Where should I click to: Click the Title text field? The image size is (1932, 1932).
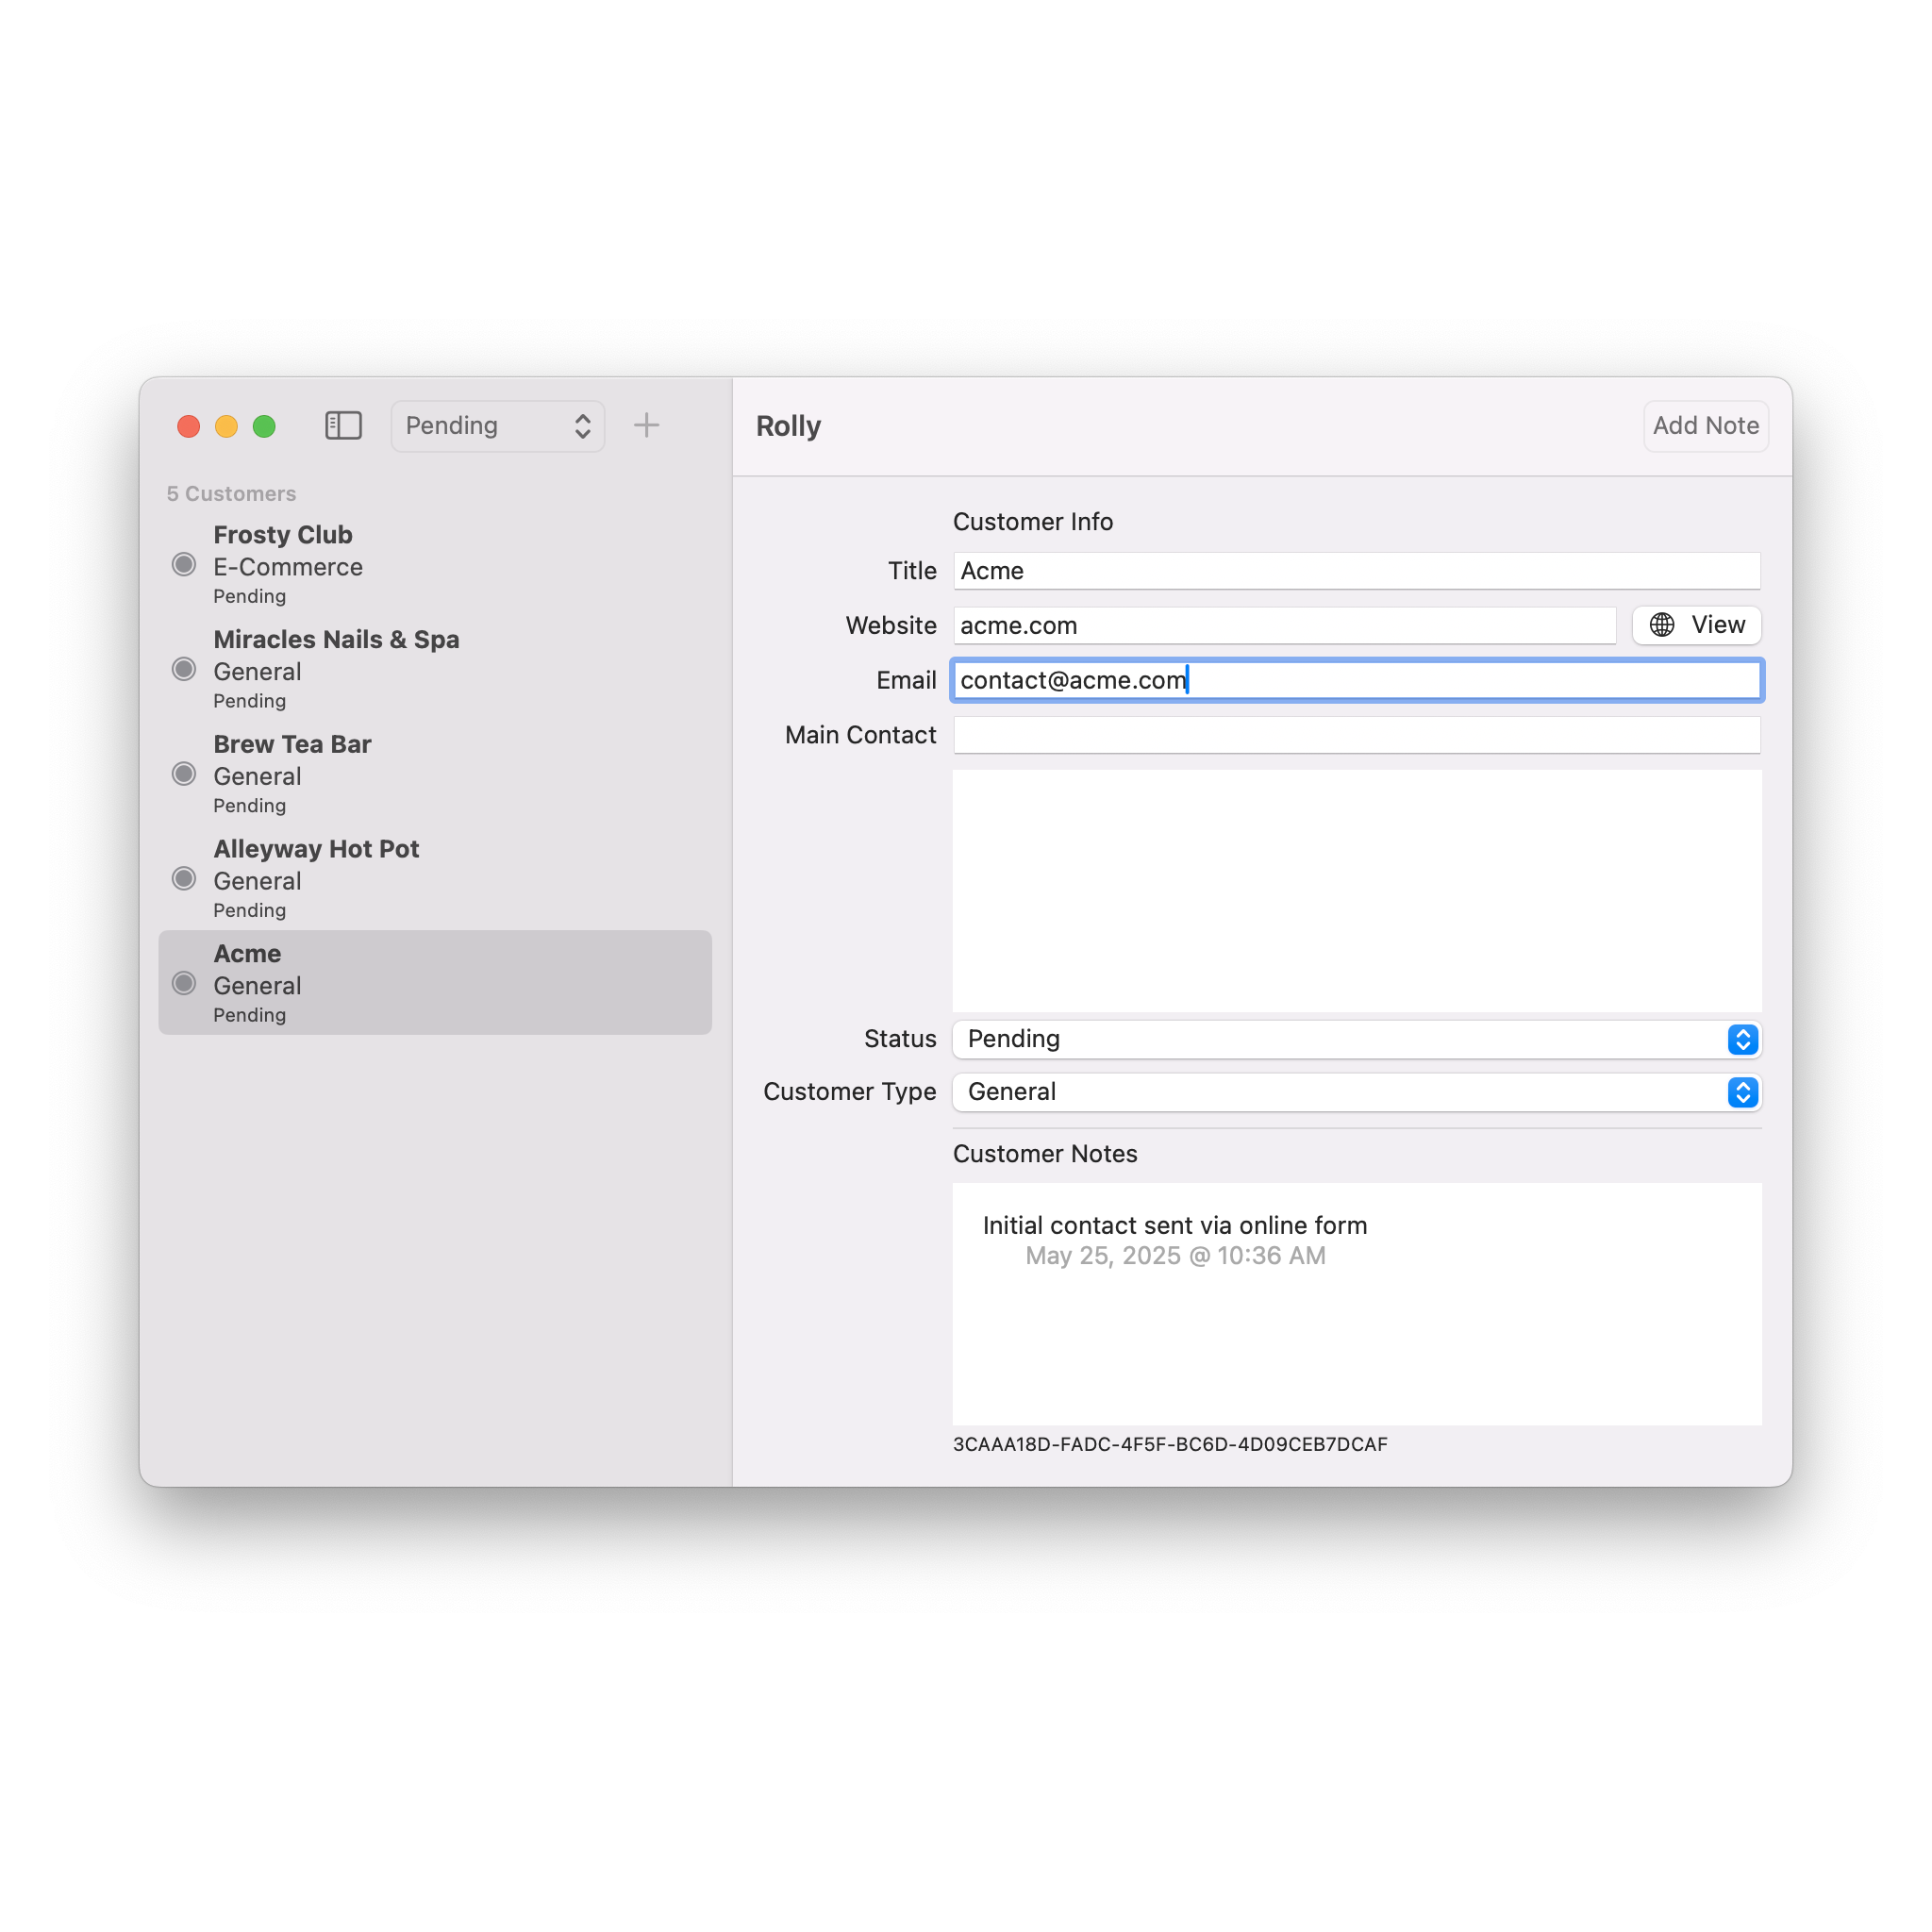pos(1356,571)
